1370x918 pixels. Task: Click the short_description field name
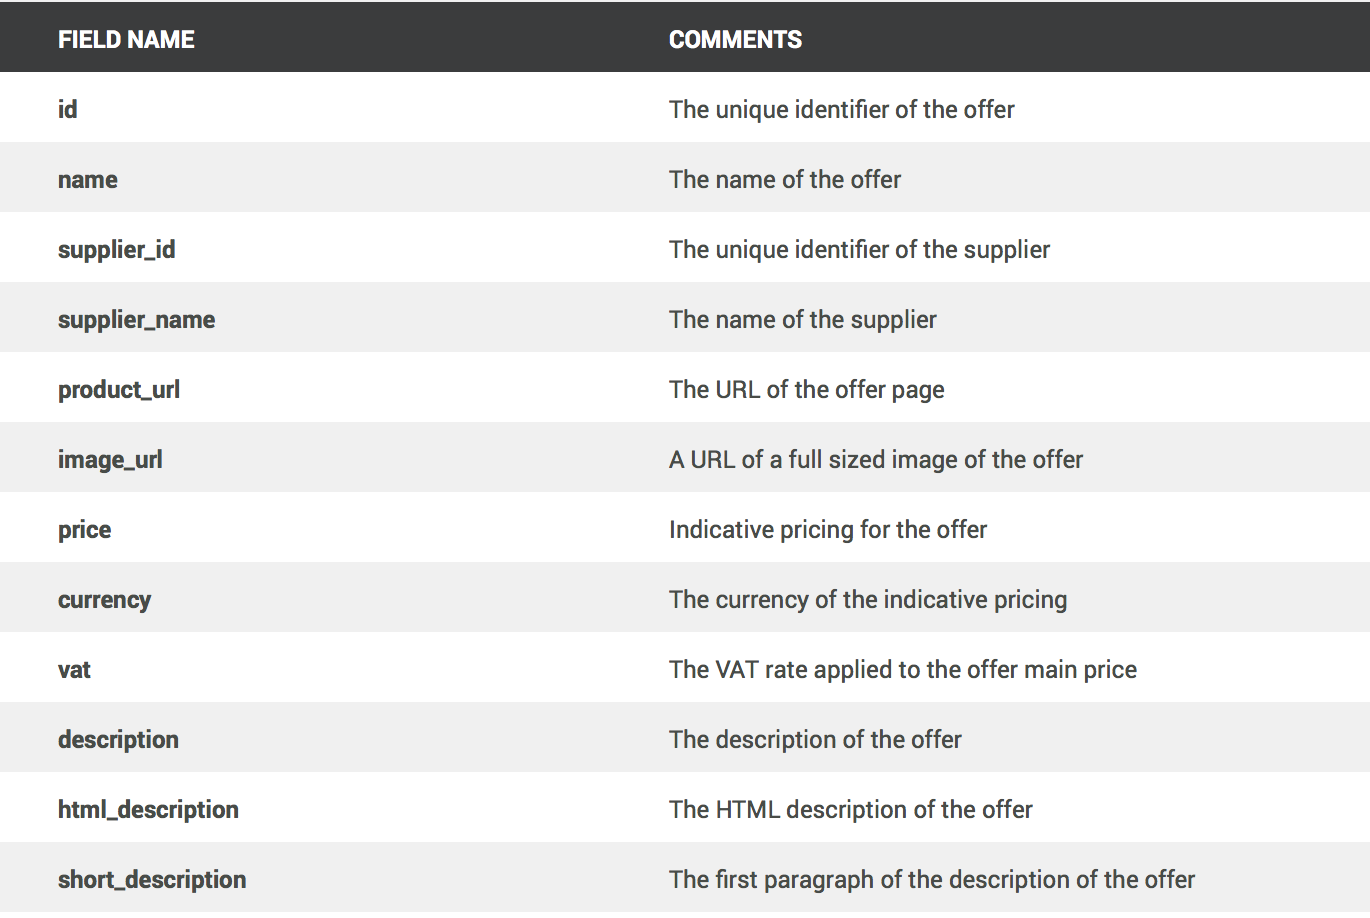click(152, 880)
